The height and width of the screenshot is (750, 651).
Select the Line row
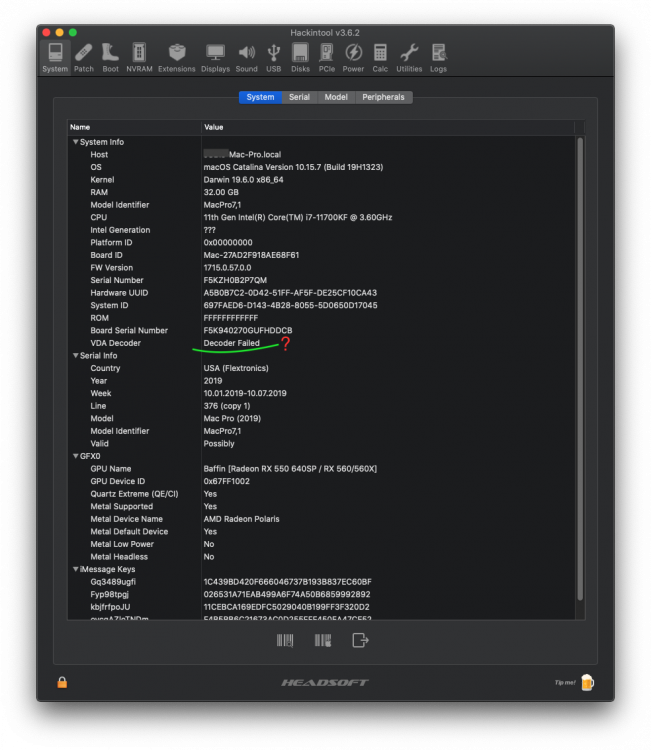coord(321,406)
